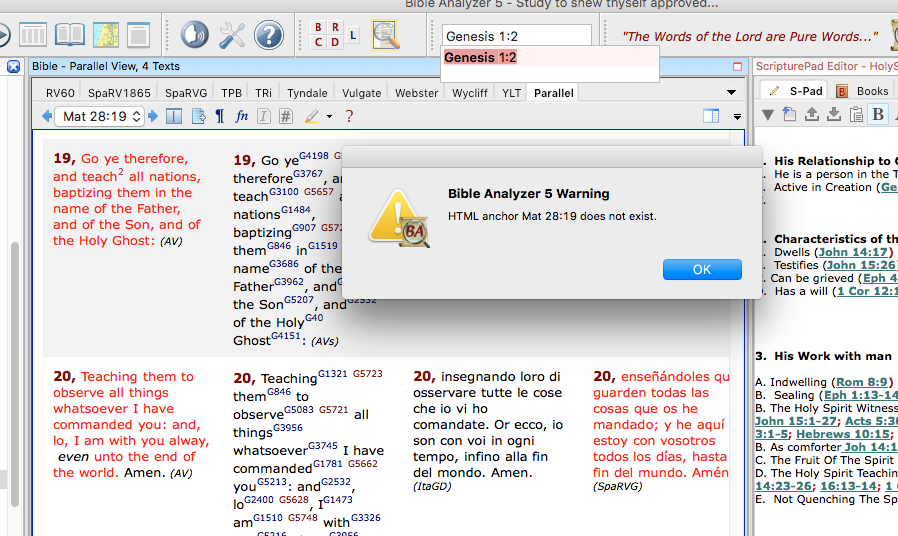Choose the Genesis 1:2 autocomplete suggestion

point(550,58)
